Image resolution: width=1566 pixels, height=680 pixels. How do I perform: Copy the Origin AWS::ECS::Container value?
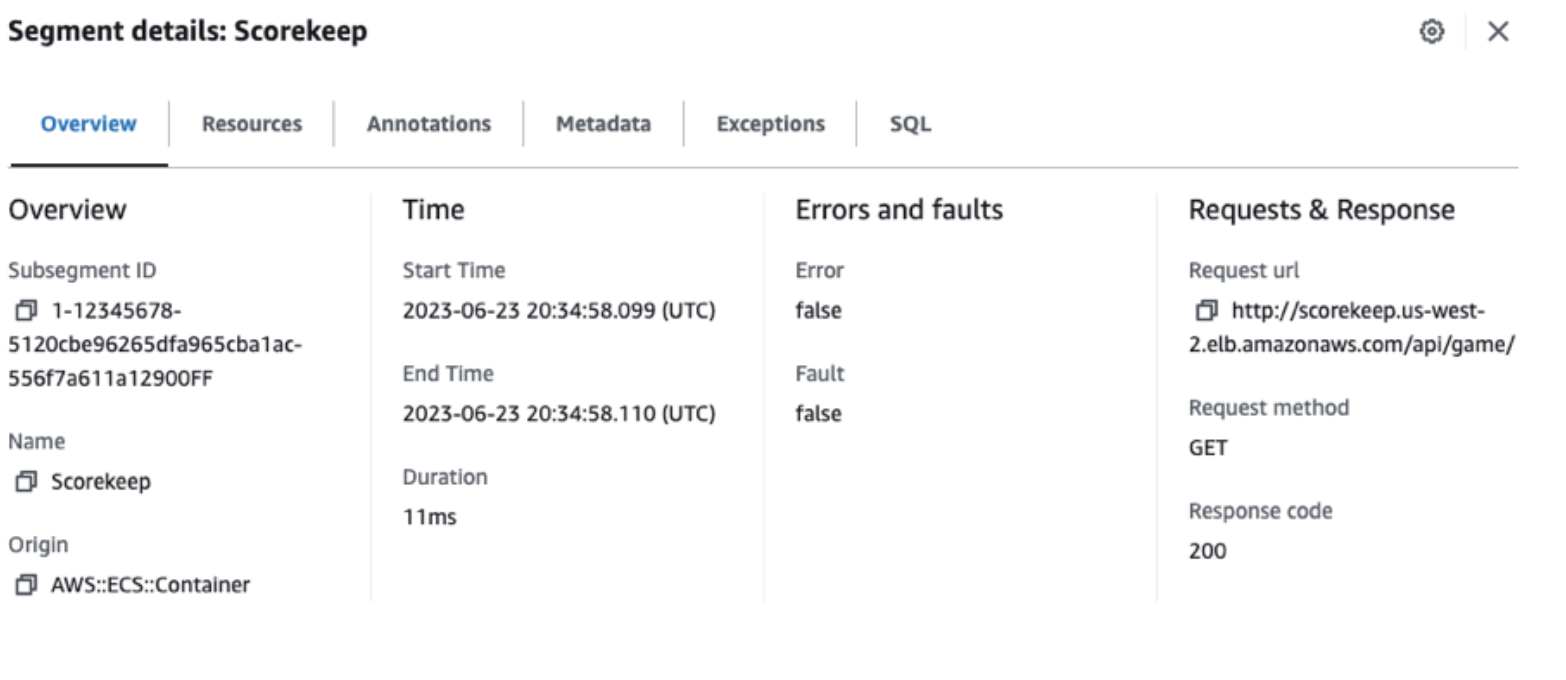tap(25, 585)
